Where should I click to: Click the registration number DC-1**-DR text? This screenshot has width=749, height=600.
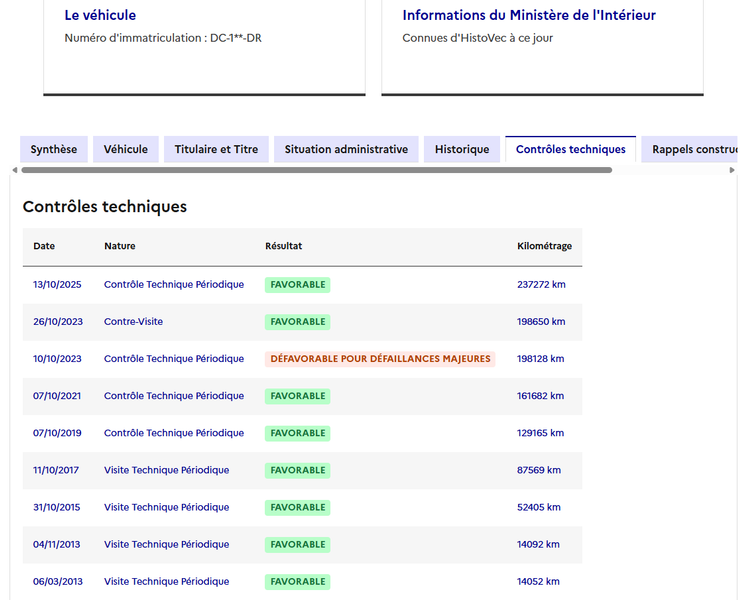coord(236,38)
